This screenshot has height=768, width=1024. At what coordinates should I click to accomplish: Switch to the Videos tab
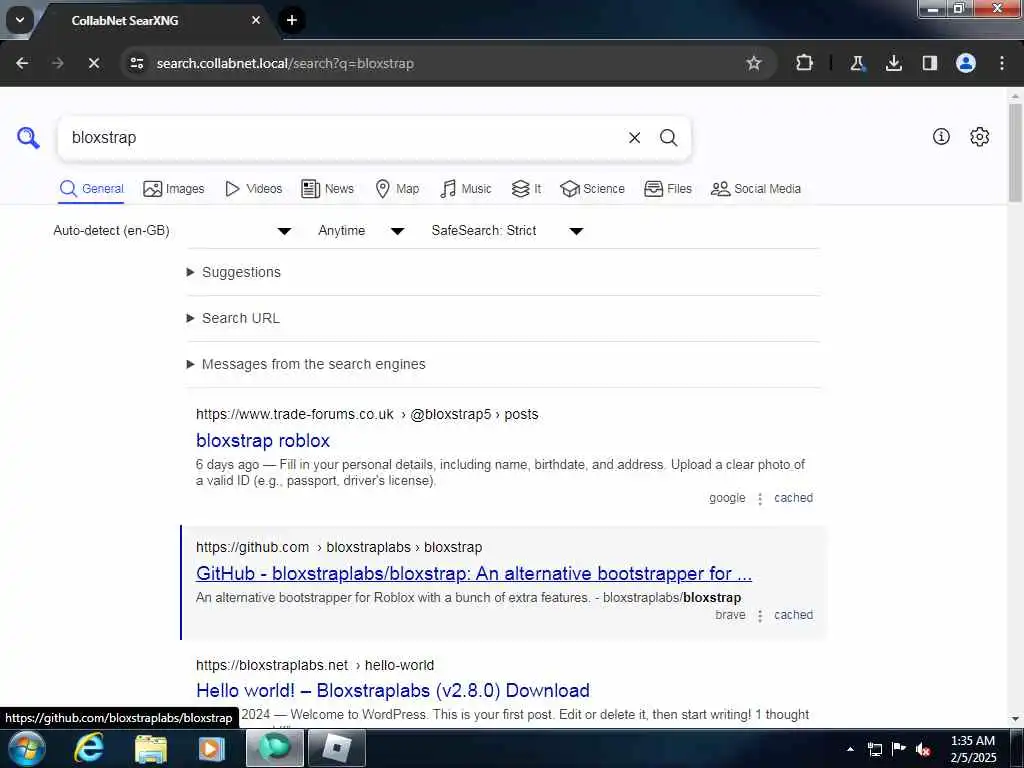pos(253,189)
